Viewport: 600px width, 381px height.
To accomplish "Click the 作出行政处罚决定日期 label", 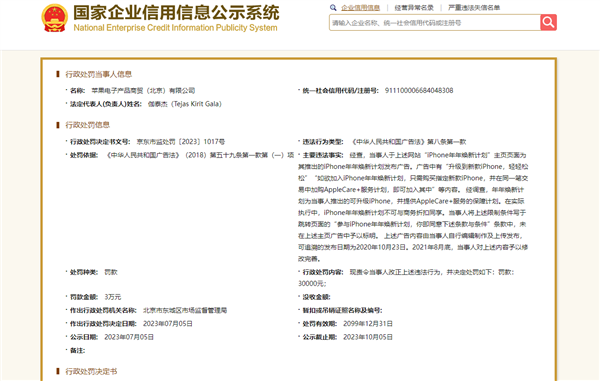I will tap(103, 324).
